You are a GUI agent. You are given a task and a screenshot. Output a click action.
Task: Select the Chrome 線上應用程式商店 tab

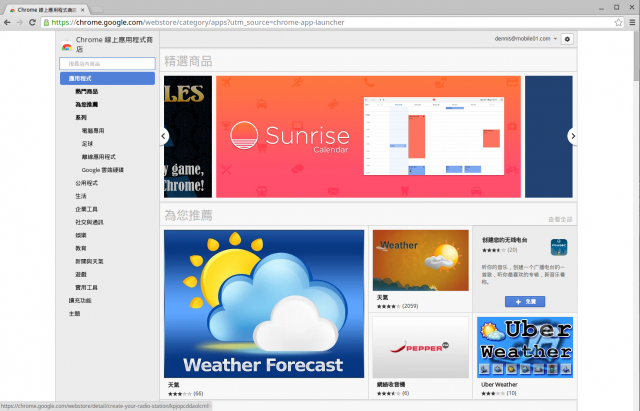tap(47, 10)
